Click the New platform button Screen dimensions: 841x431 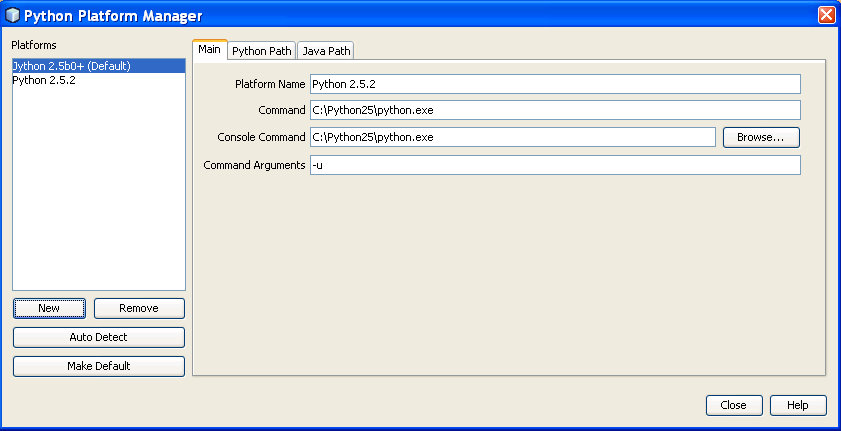pos(49,308)
